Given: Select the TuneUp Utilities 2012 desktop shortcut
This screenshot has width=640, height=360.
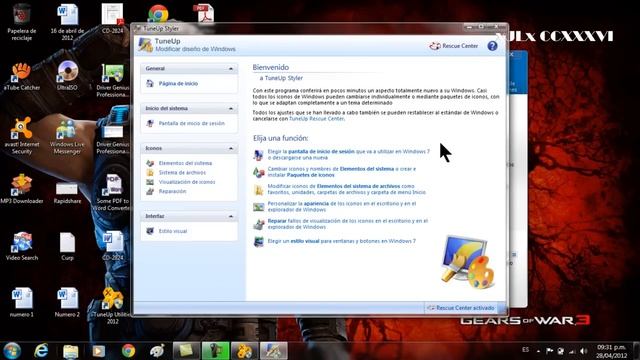Looking at the screenshot, I should pos(113,305).
